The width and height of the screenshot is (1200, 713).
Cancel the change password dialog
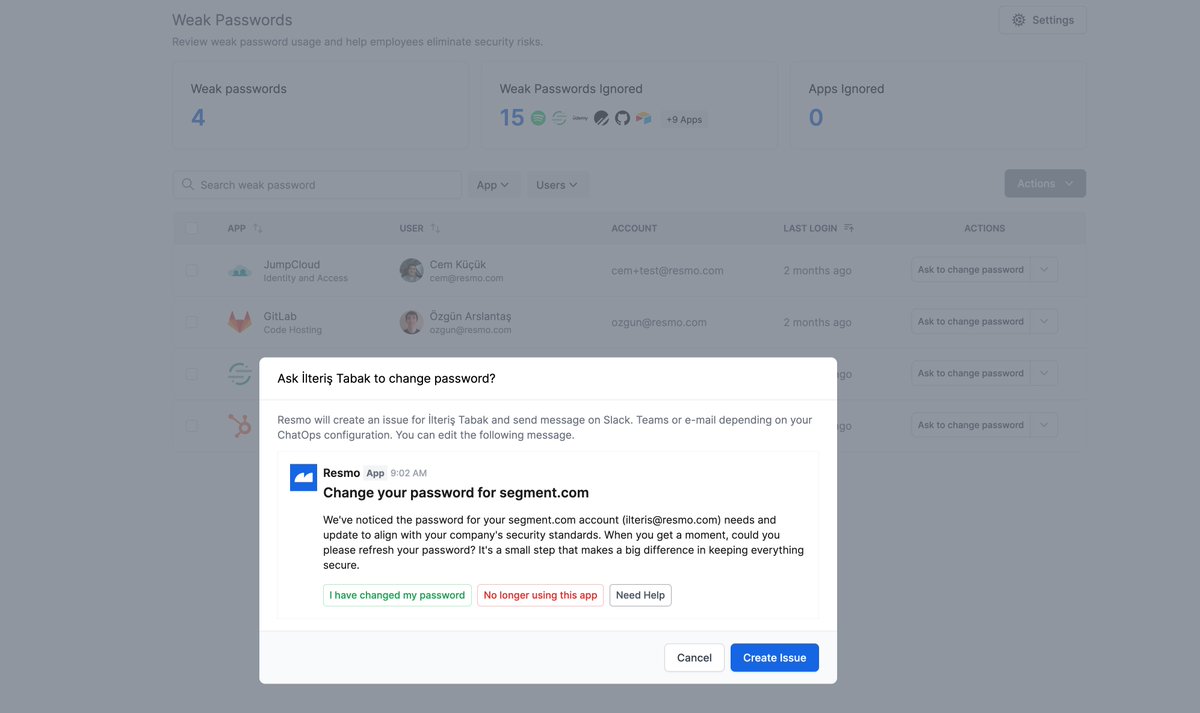point(694,657)
